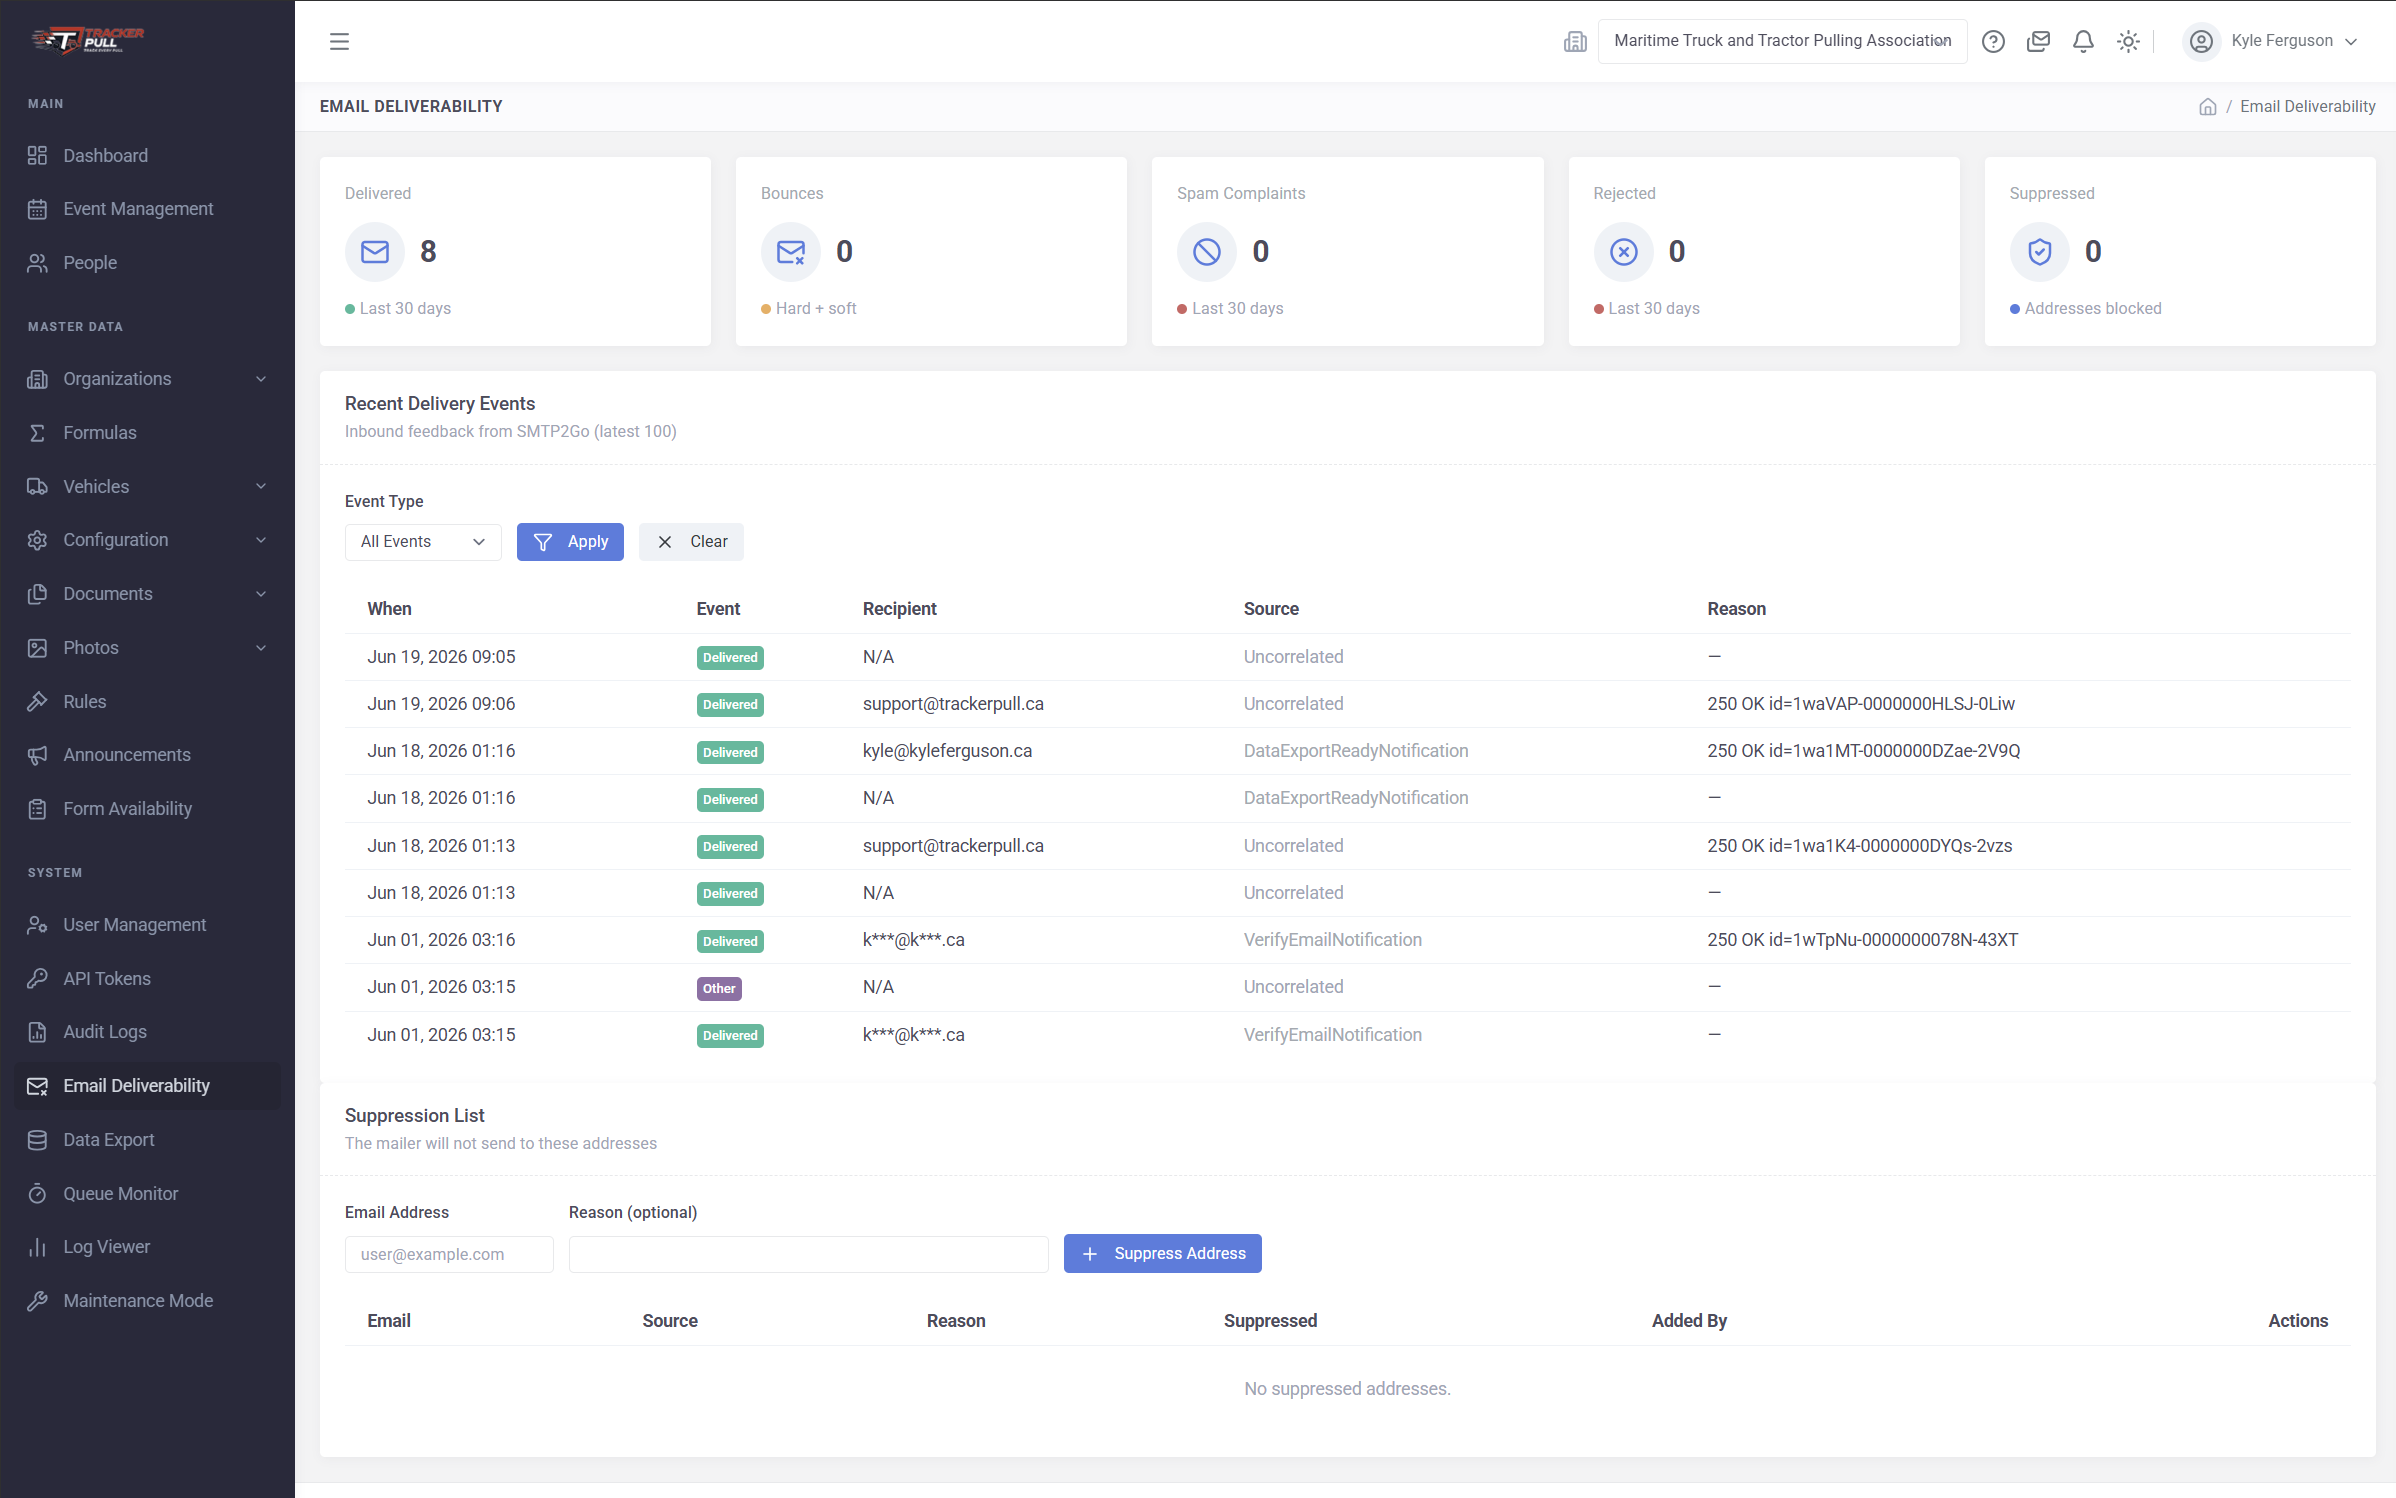Open Queue Monitor page
Viewport: 2396px width, 1498px height.
[147, 1194]
